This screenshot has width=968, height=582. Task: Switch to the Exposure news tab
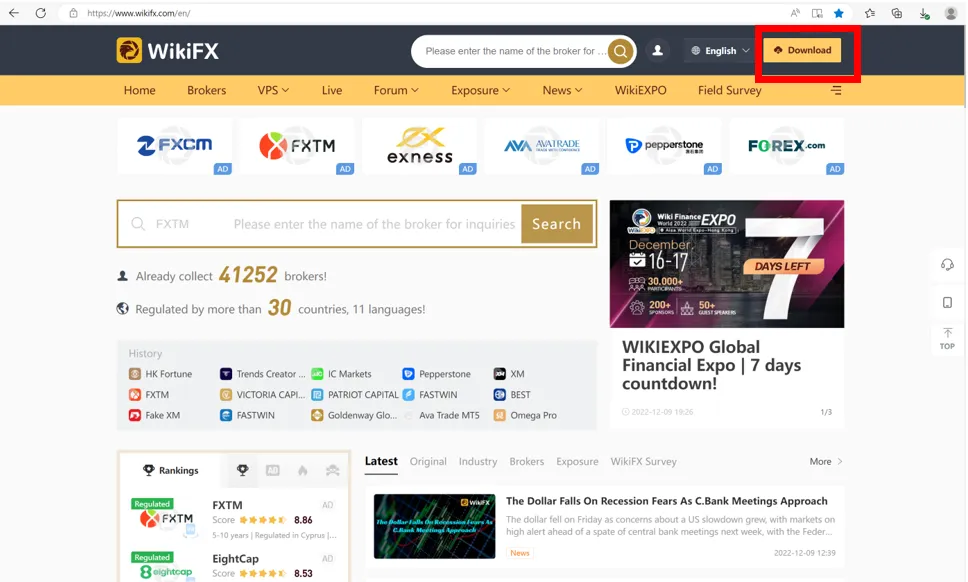pyautogui.click(x=577, y=461)
